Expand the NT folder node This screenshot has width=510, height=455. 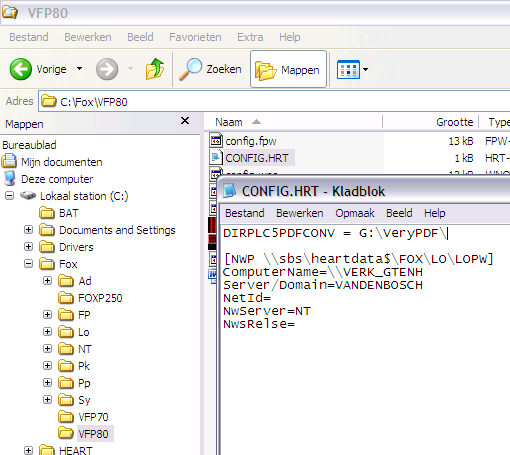pyautogui.click(x=48, y=349)
